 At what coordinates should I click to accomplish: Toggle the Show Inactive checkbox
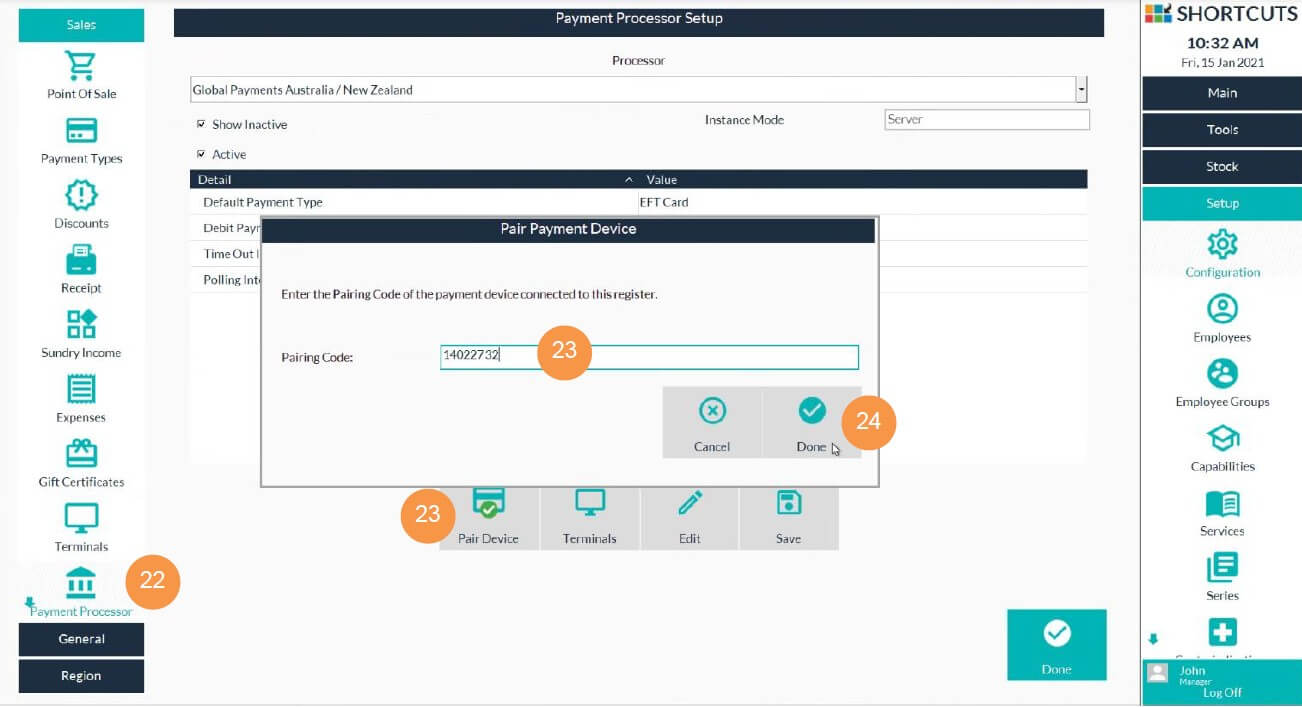coord(202,125)
